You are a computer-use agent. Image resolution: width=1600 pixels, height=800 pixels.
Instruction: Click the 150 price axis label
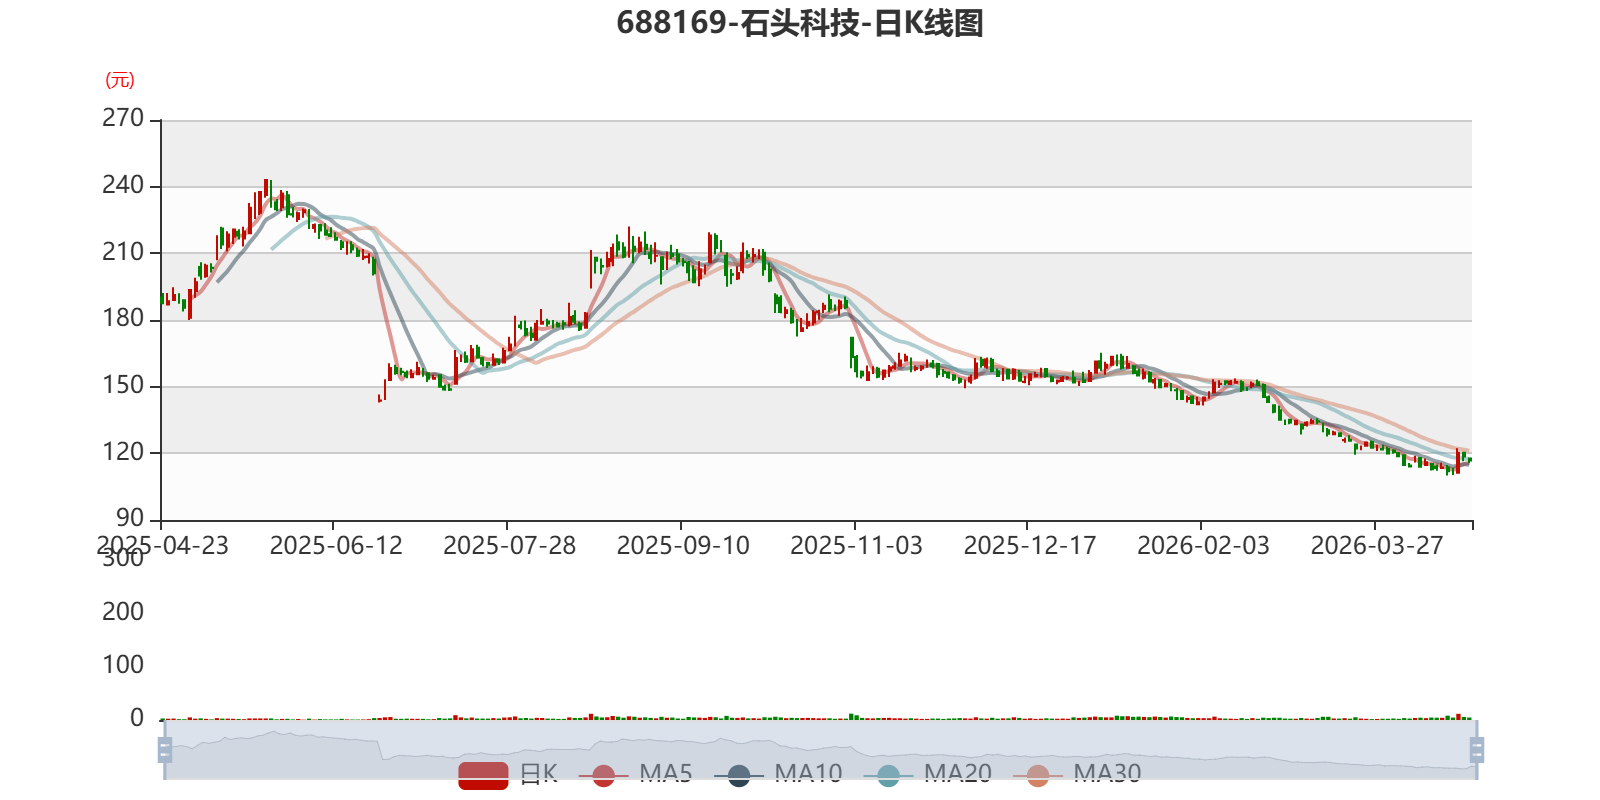[x=123, y=385]
